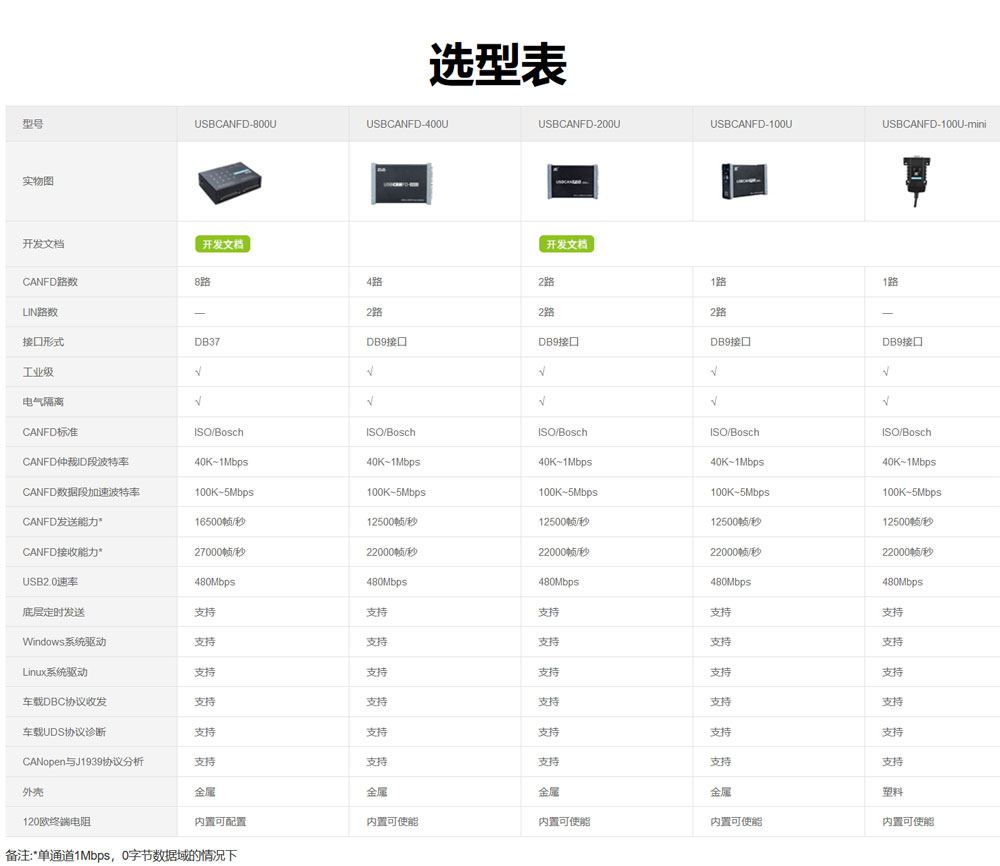The width and height of the screenshot is (1000, 866).
Task: Click the CANFD路数 row label
Action: click(x=50, y=282)
